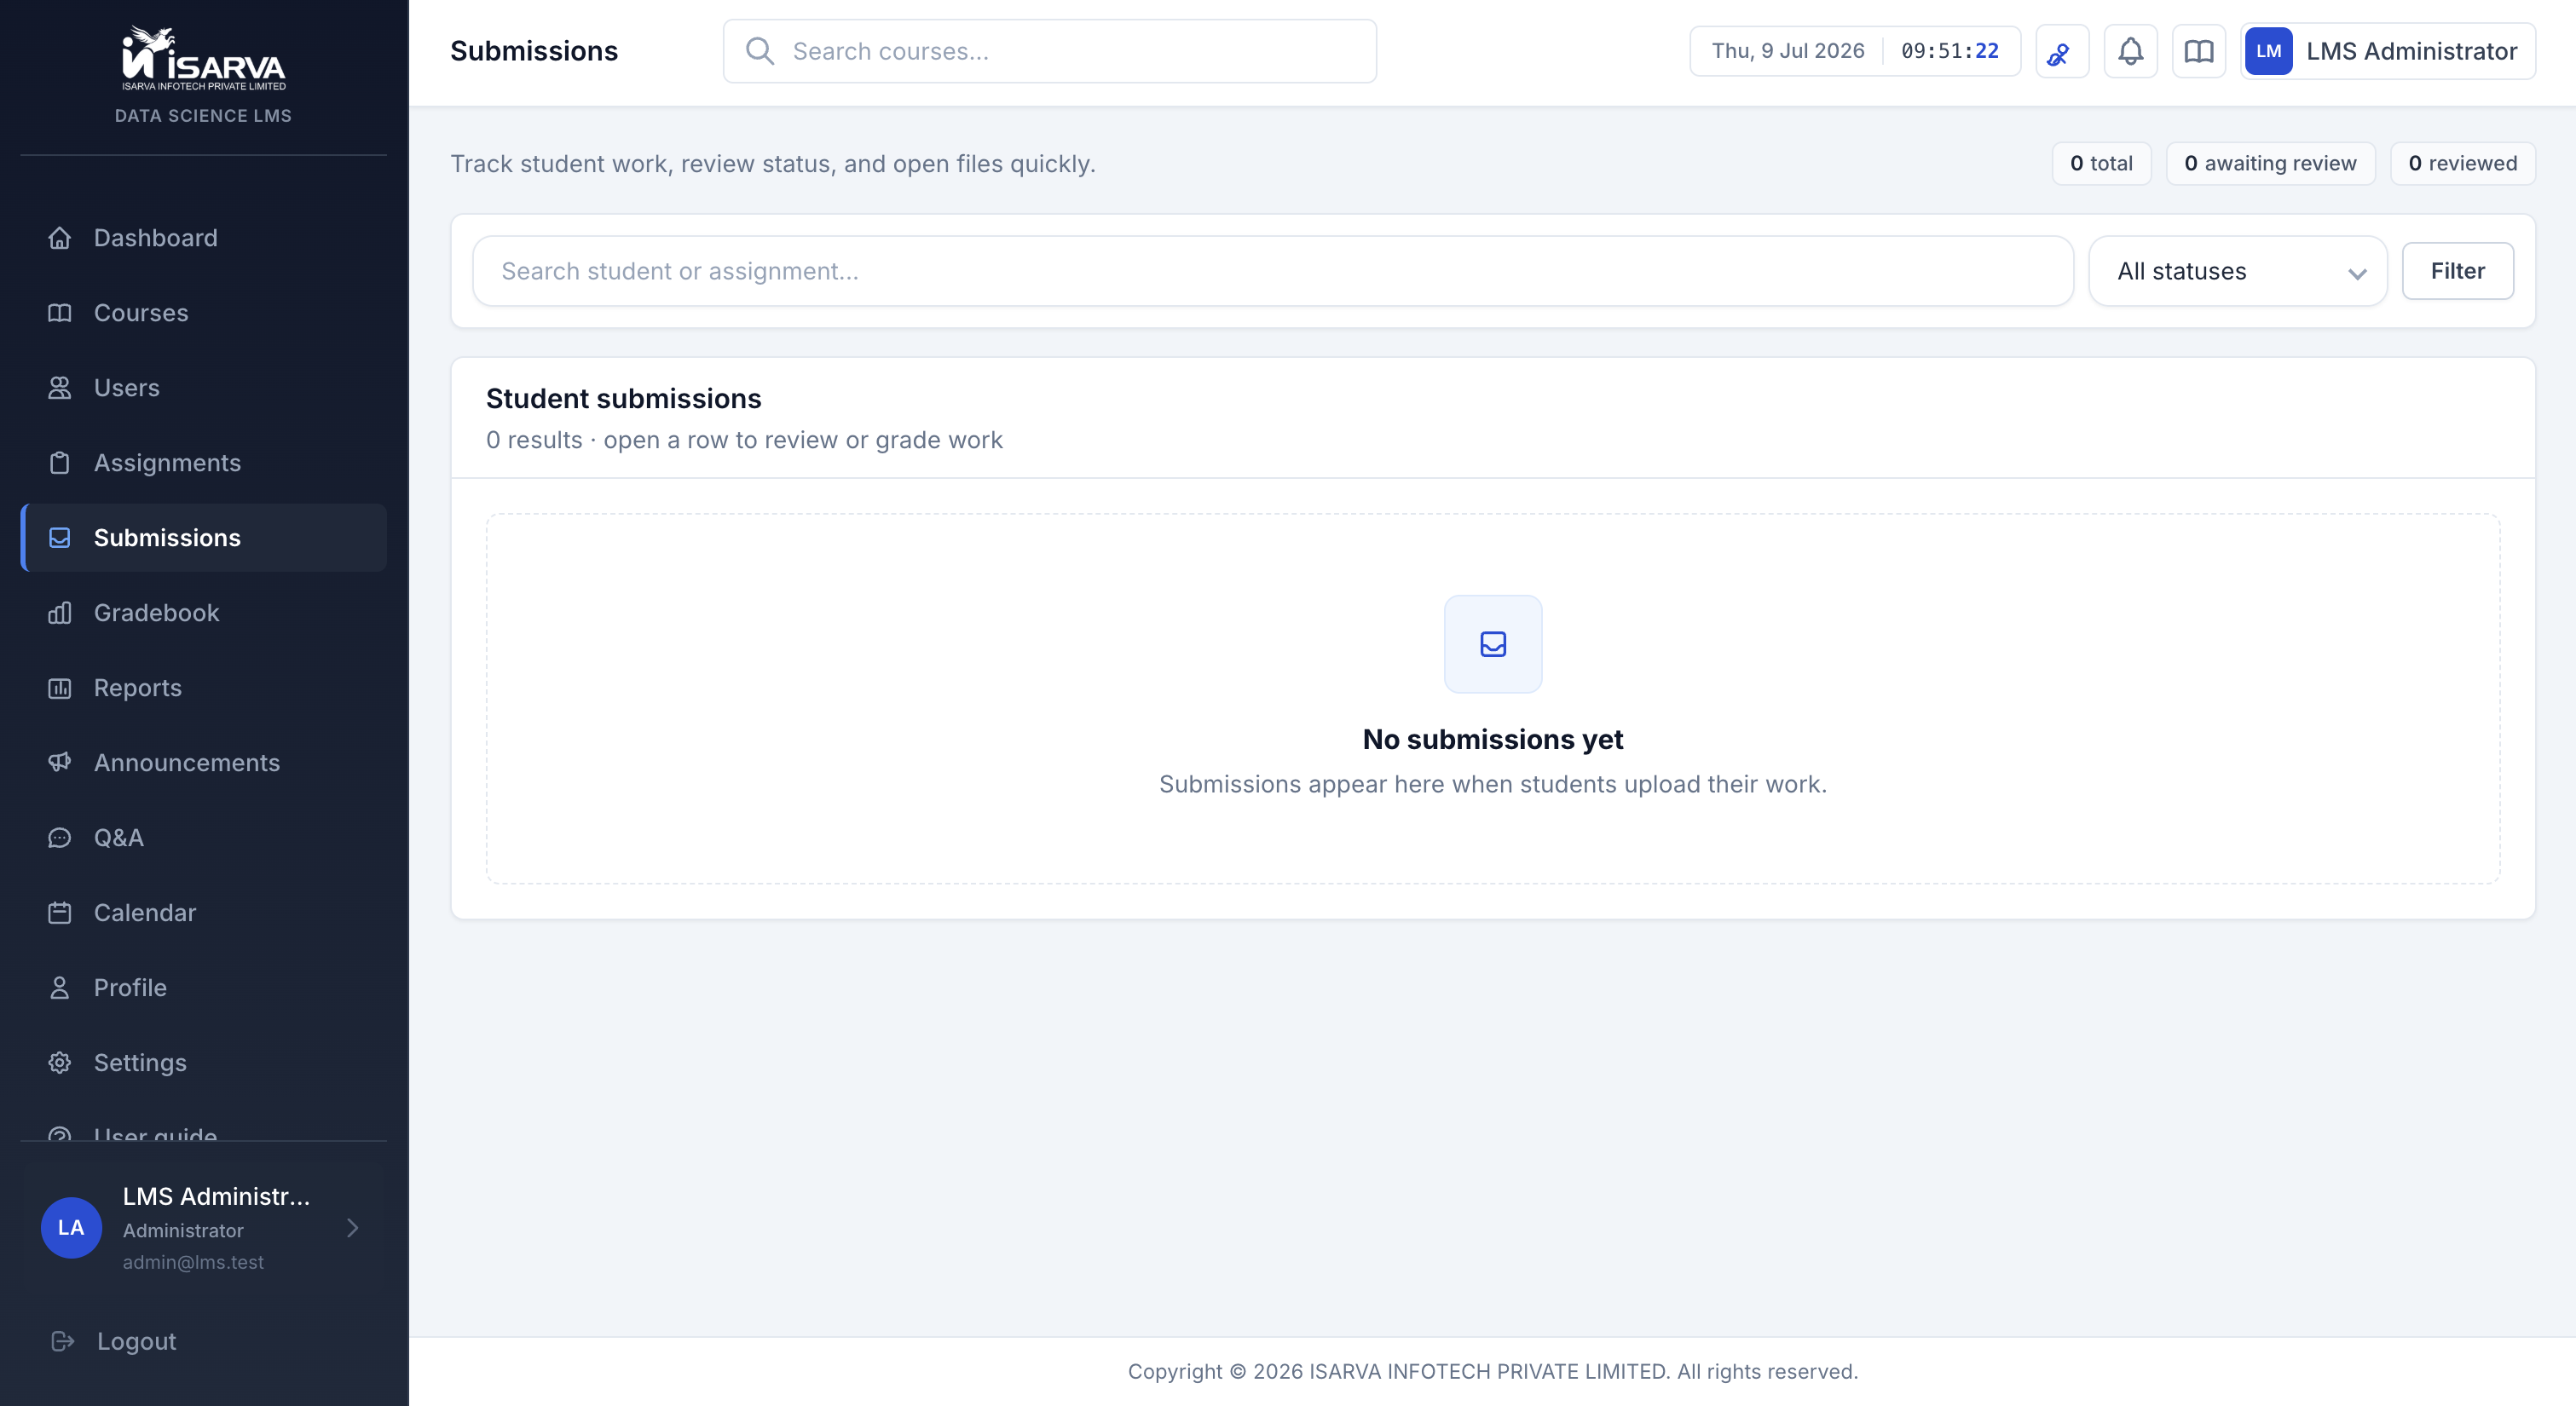
Task: Select Submissions in the sidebar
Action: [204, 538]
